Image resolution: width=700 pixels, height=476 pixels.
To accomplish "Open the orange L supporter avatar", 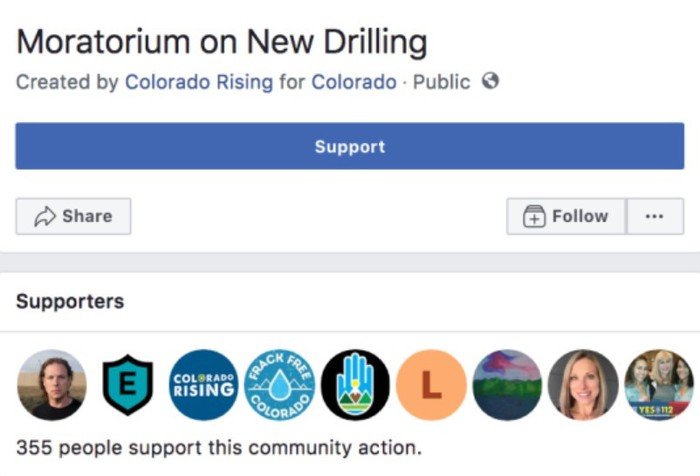I will (x=431, y=385).
